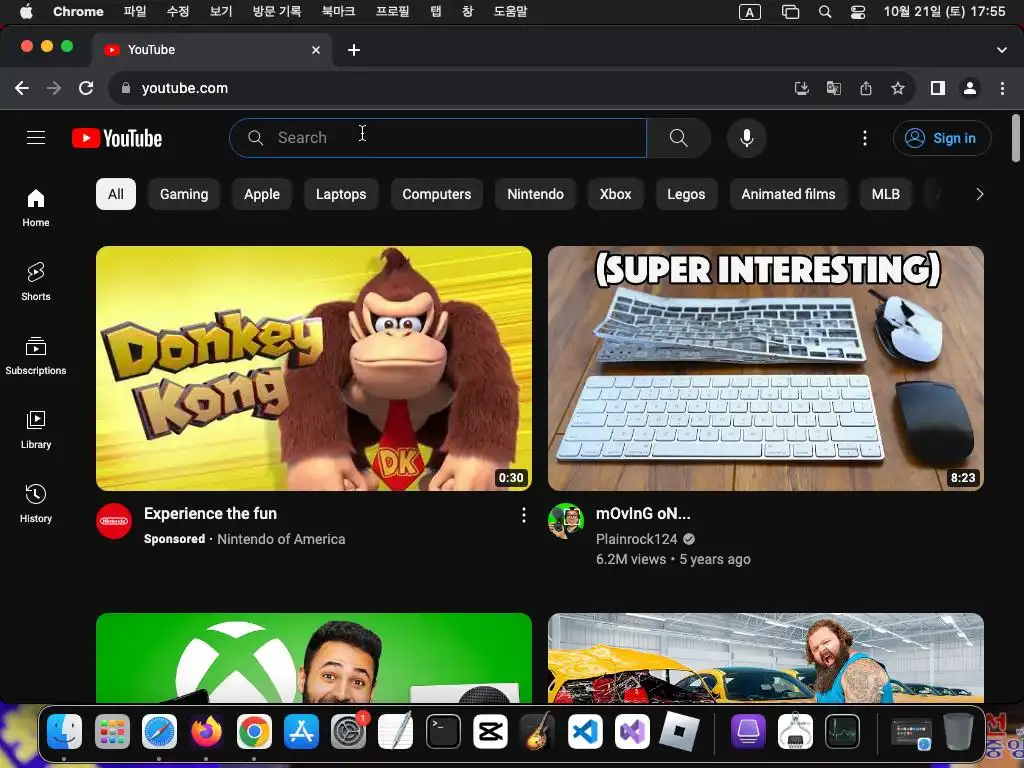Viewport: 1024px width, 768px height.
Task: Open Terminal from the Dock
Action: coord(443,731)
